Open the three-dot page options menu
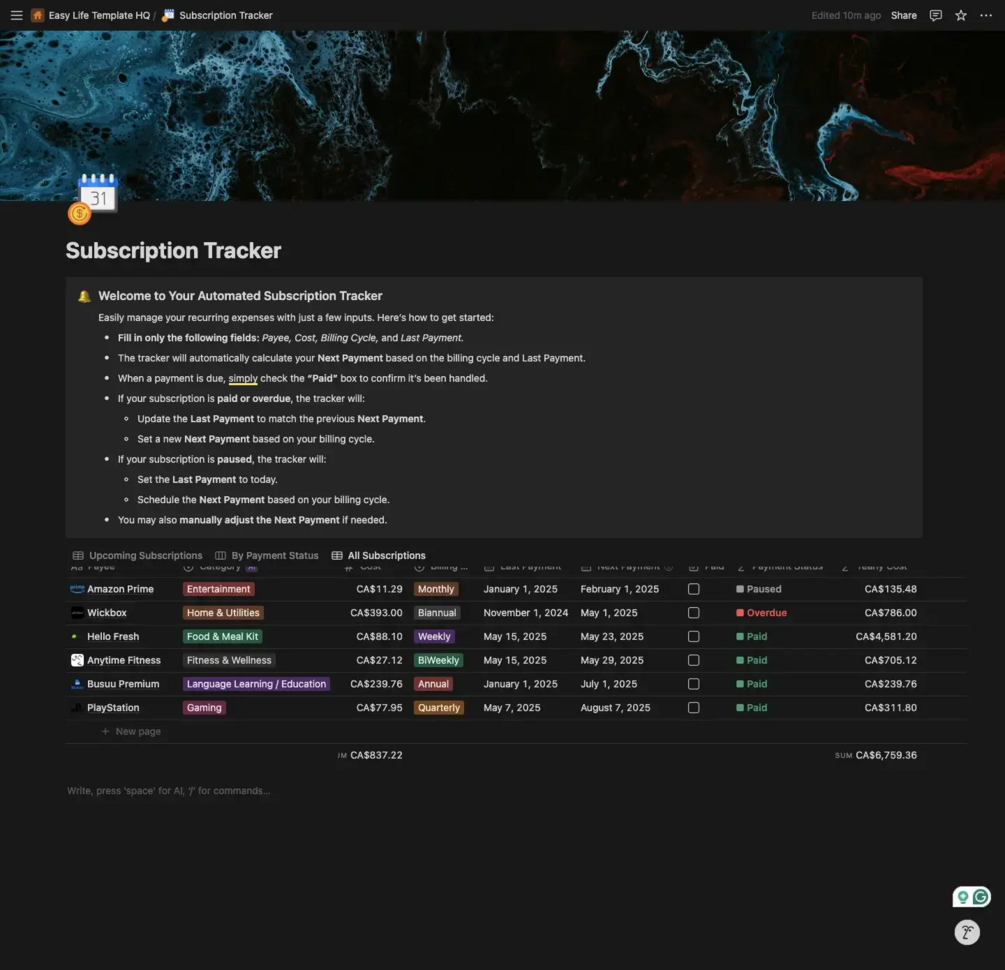Screen dimensions: 1005x970 click(x=986, y=15)
